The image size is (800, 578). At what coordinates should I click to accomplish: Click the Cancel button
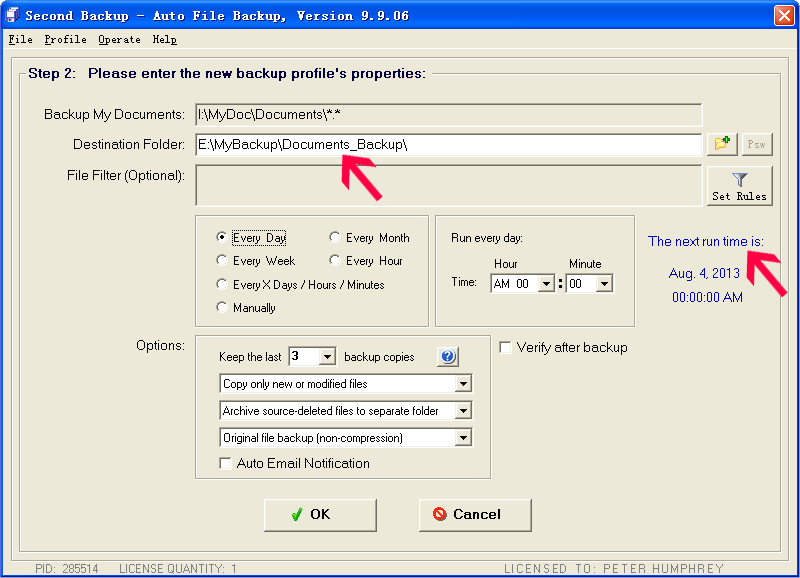click(476, 515)
